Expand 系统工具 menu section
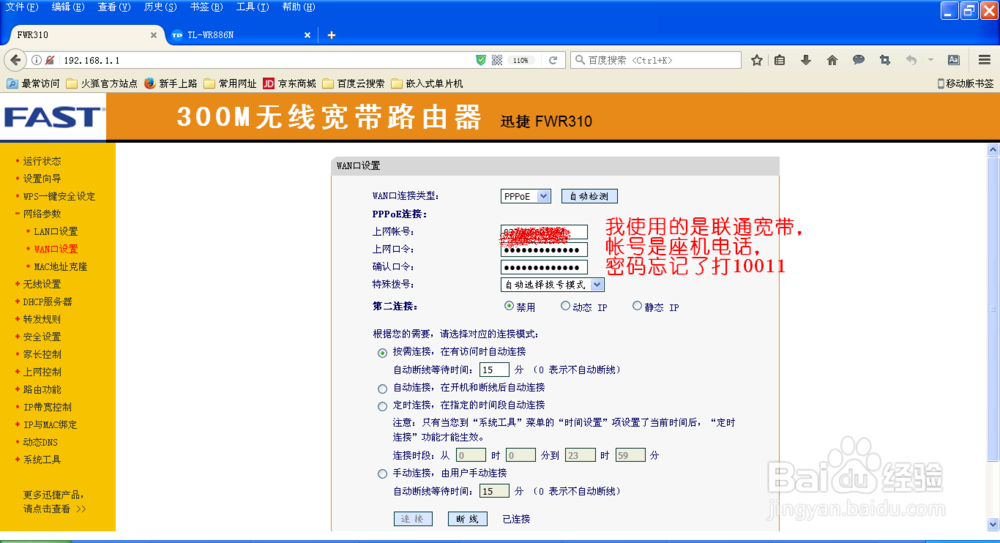Image resolution: width=1000 pixels, height=543 pixels. (x=42, y=459)
